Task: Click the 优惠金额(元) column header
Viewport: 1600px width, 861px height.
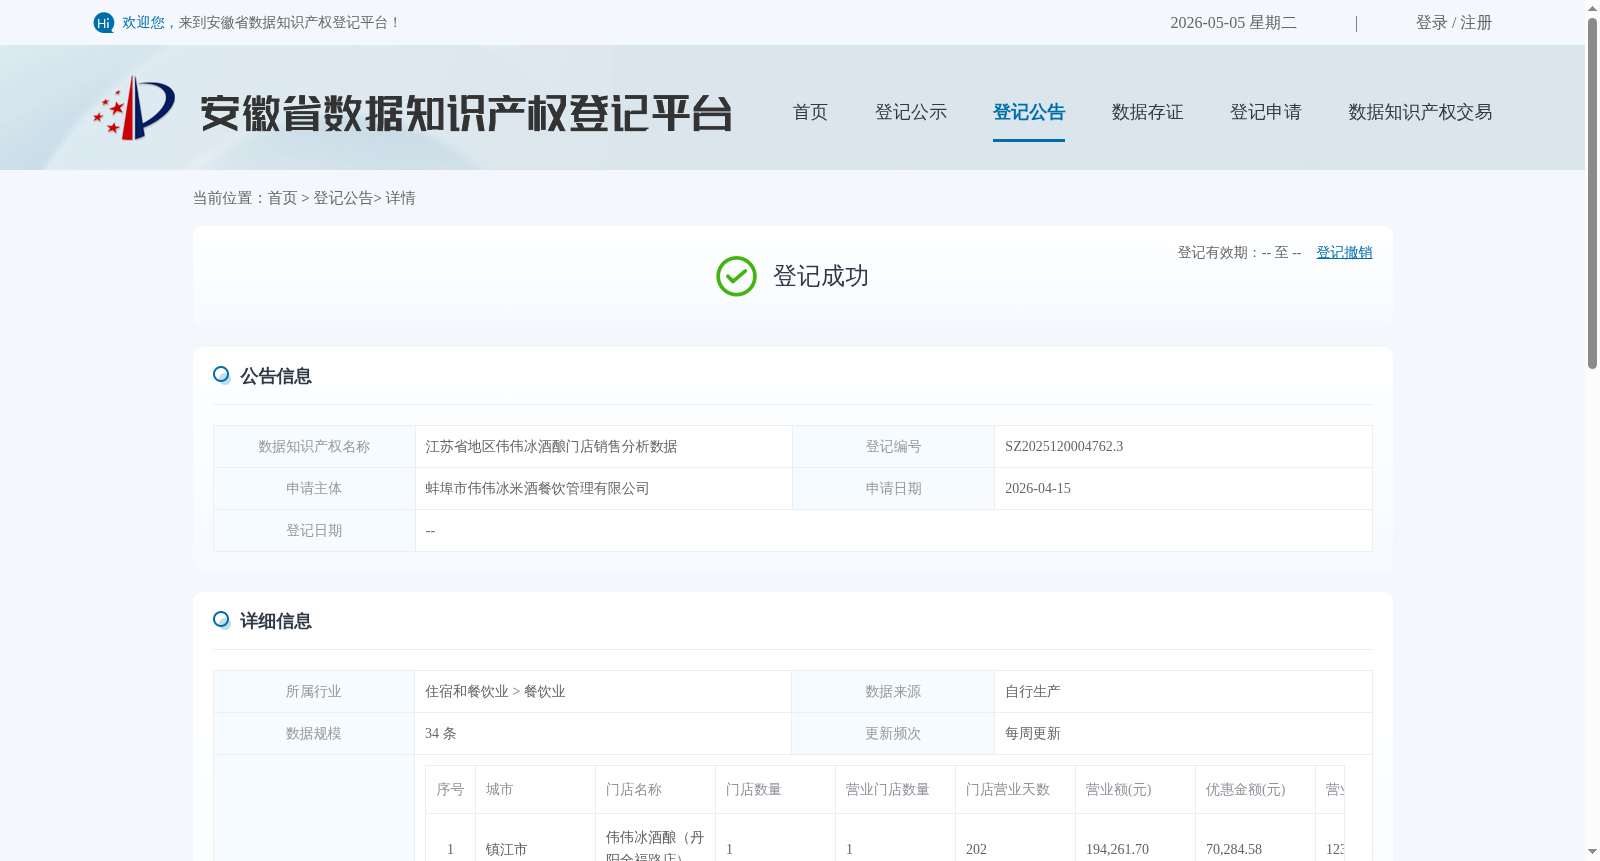Action: pos(1246,789)
